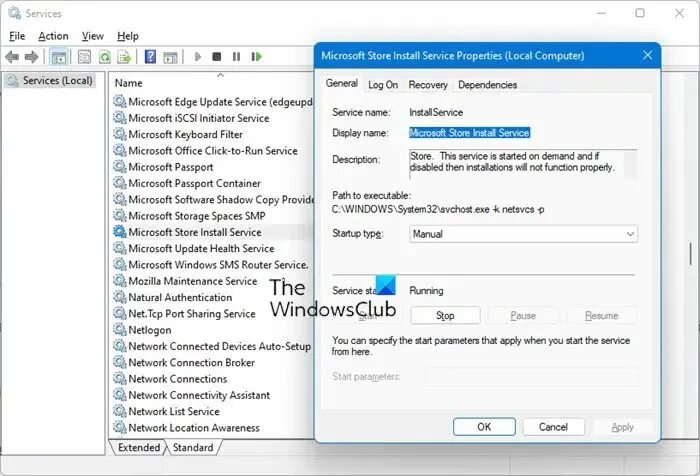Click the Apply button
The image size is (700, 476).
[622, 427]
